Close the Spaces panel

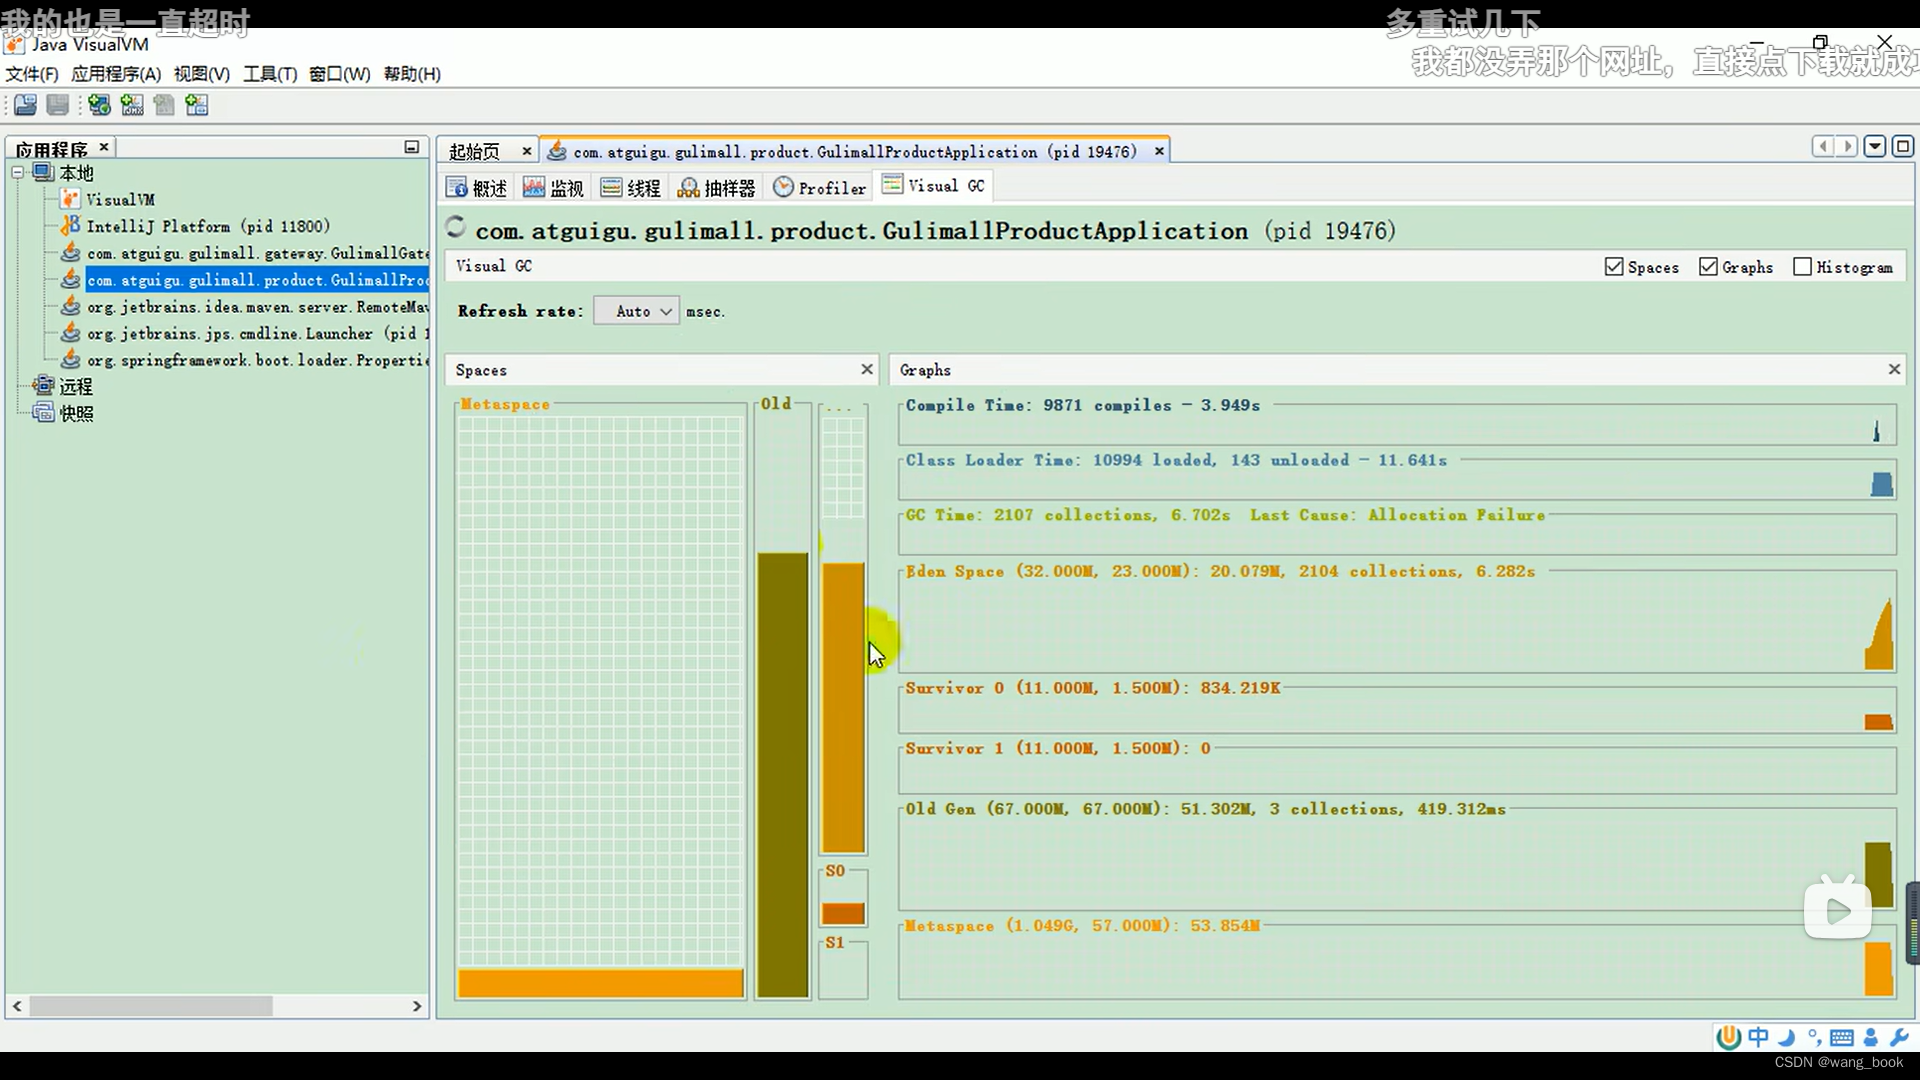867,369
